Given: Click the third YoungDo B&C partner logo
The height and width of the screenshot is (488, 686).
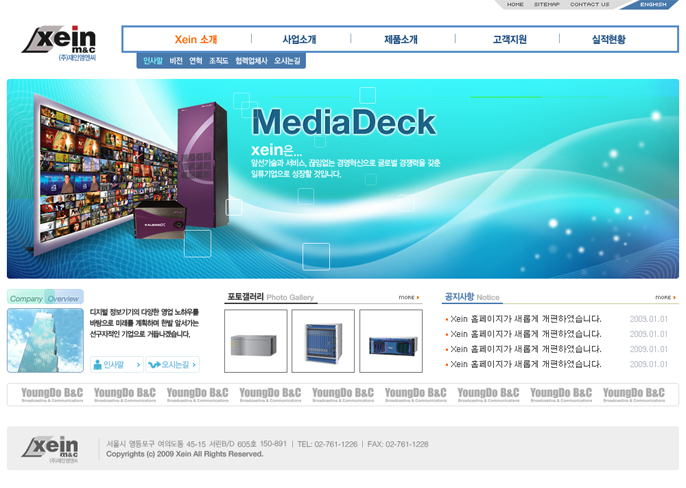Looking at the screenshot, I should click(x=197, y=394).
